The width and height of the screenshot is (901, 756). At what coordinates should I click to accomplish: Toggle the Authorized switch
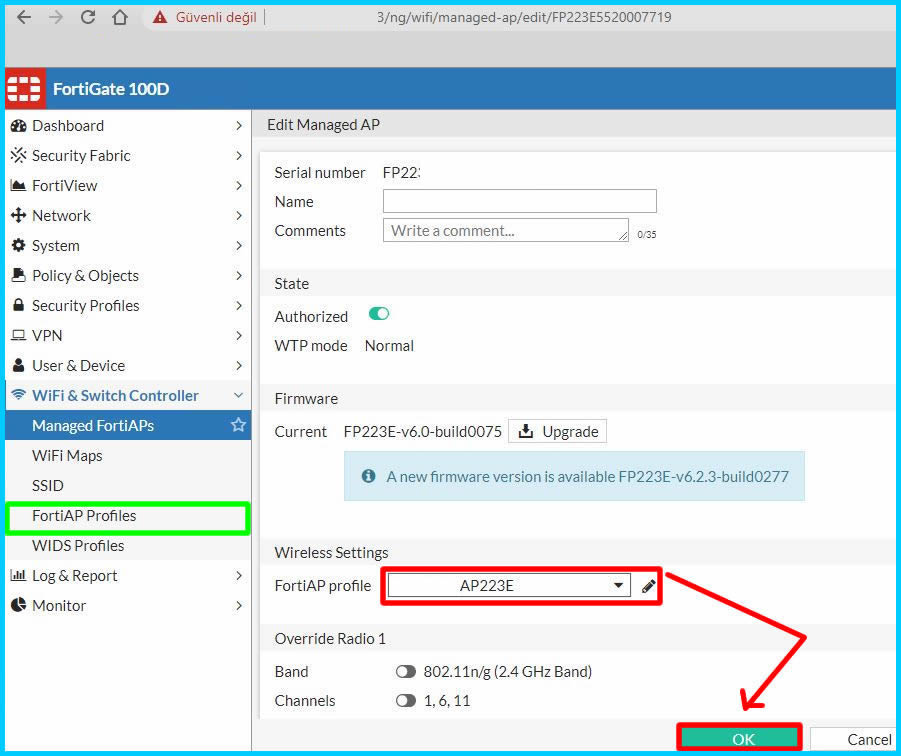[379, 314]
